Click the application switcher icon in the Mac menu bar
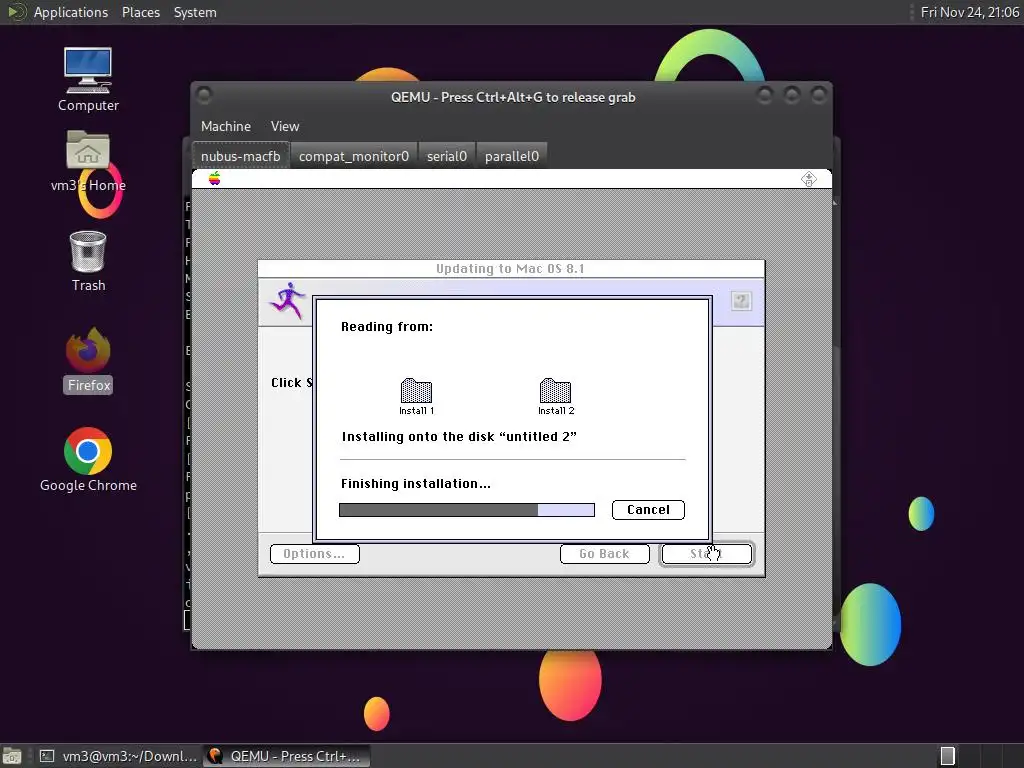This screenshot has height=768, width=1024. coord(808,178)
